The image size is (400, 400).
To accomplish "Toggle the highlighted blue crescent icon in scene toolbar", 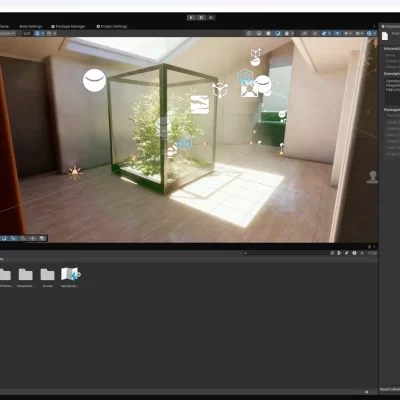I will coord(278,33).
